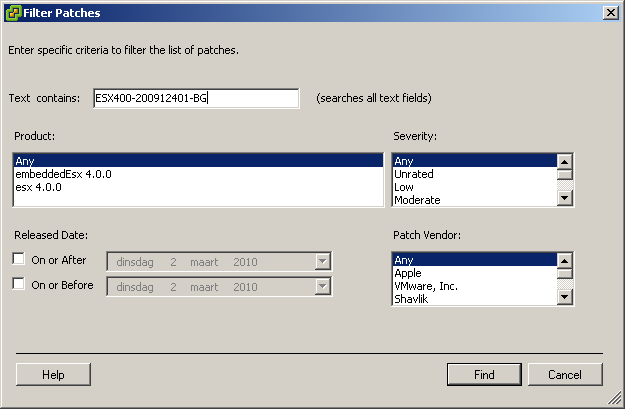
Task: Click the Text contains input field
Action: click(195, 98)
